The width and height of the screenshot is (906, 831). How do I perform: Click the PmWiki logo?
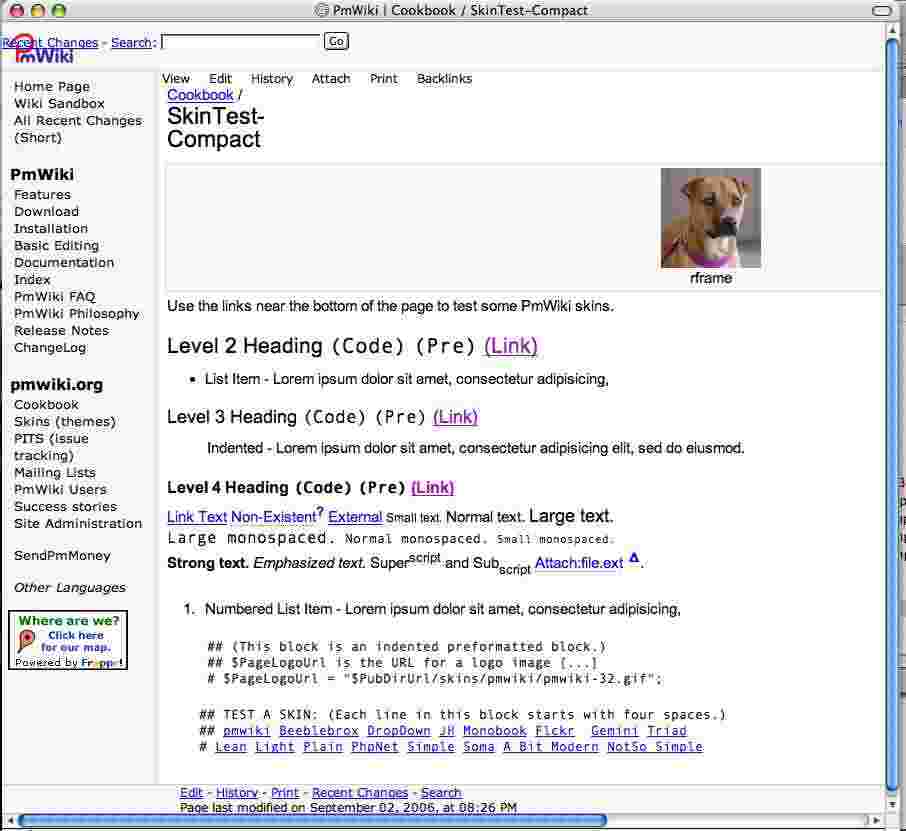click(x=43, y=50)
